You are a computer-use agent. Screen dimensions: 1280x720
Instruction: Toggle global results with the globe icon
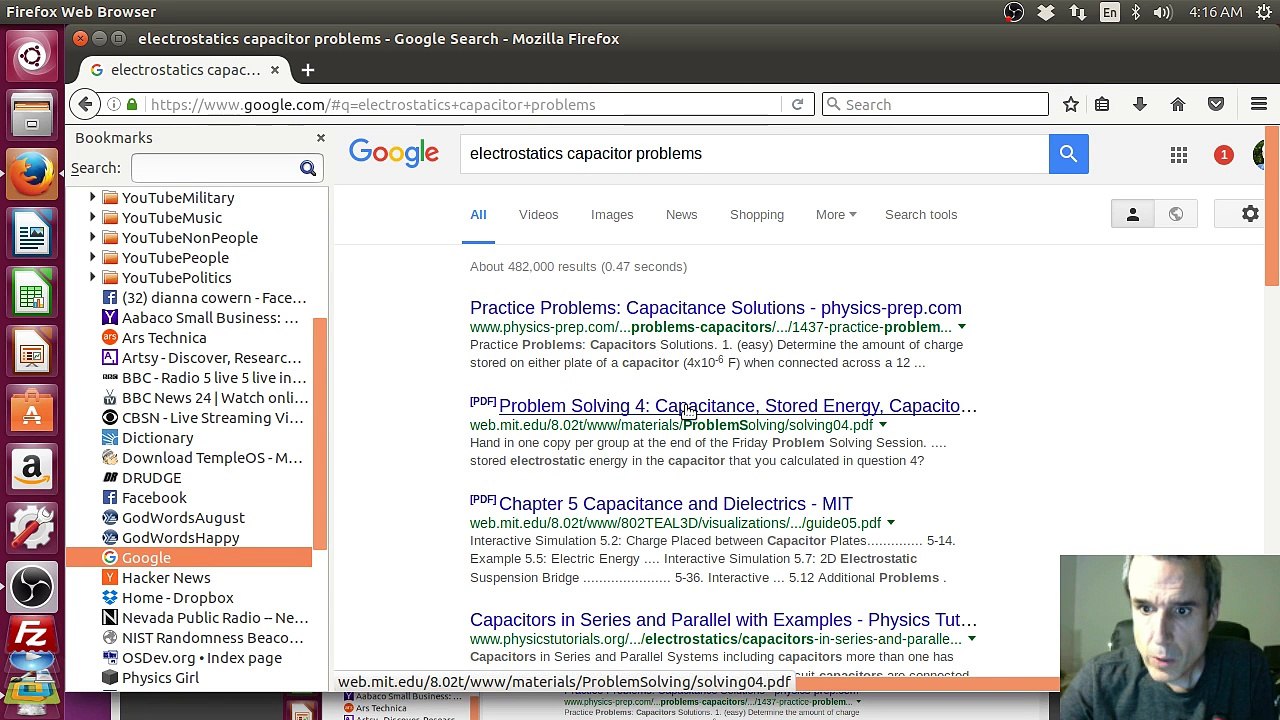point(1176,214)
